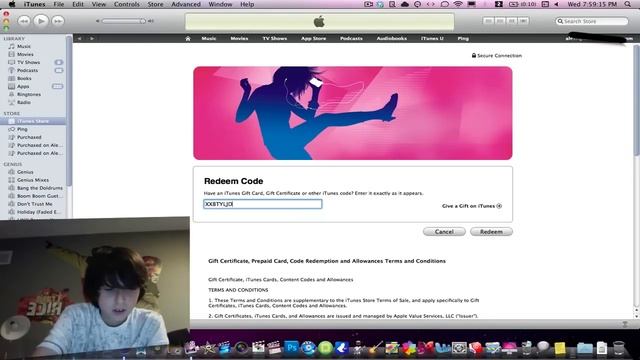The image size is (640, 360).
Task: Select Radio in the library sidebar
Action: click(24, 102)
